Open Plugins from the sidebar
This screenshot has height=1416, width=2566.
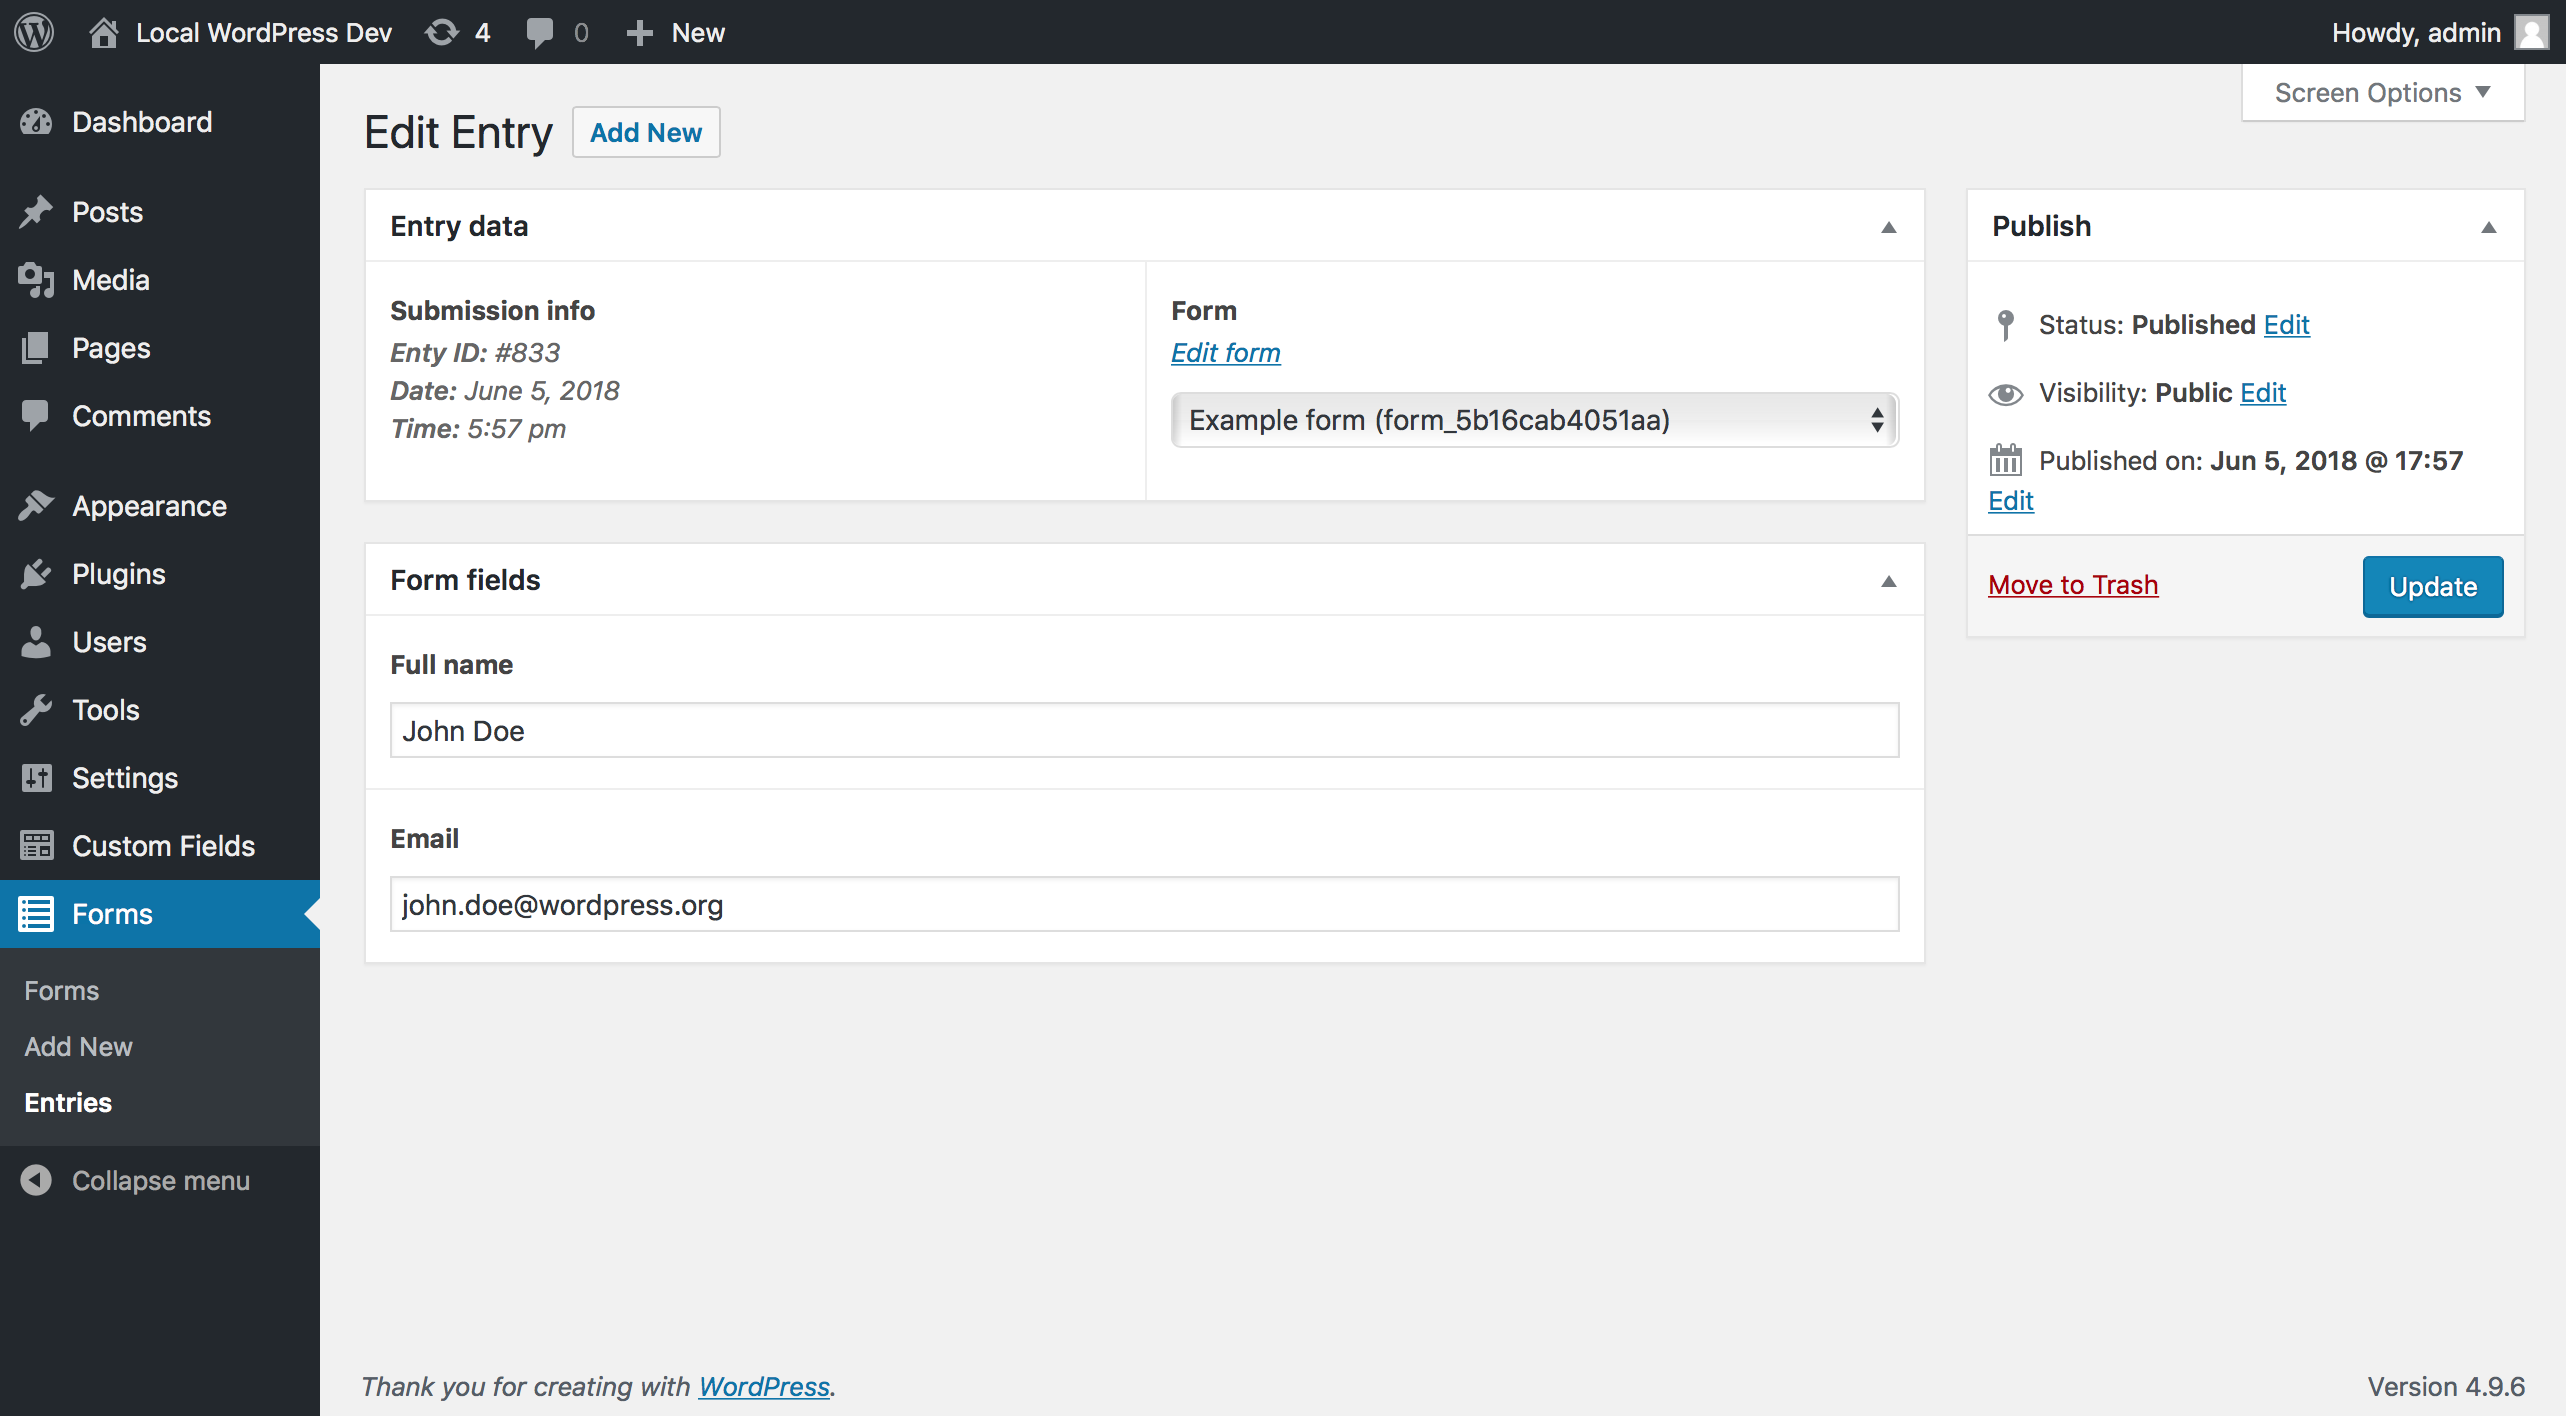(x=118, y=574)
